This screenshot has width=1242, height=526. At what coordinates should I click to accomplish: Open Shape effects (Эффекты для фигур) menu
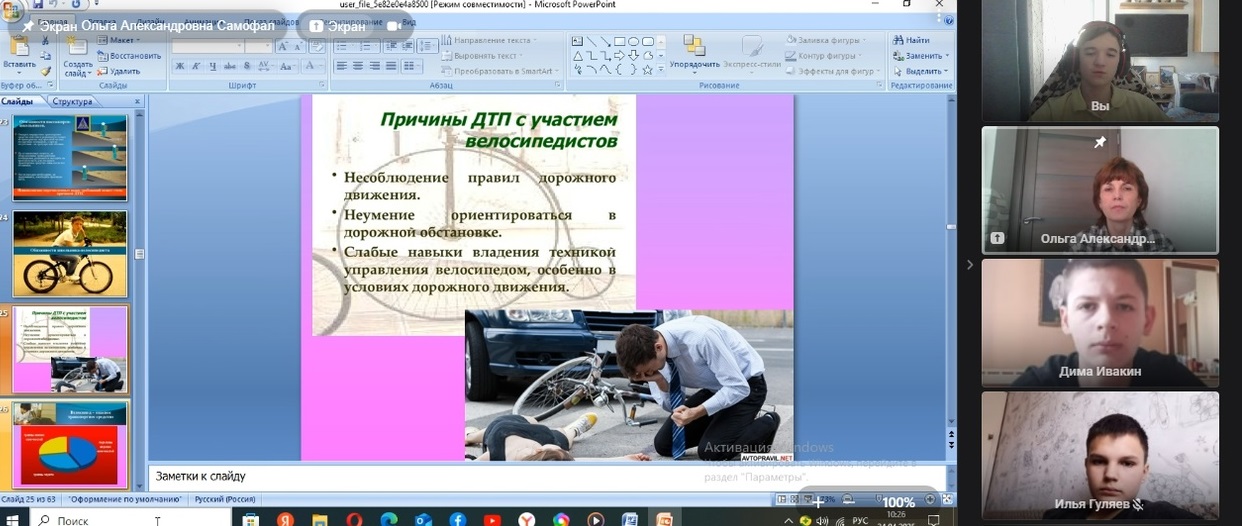click(x=833, y=71)
